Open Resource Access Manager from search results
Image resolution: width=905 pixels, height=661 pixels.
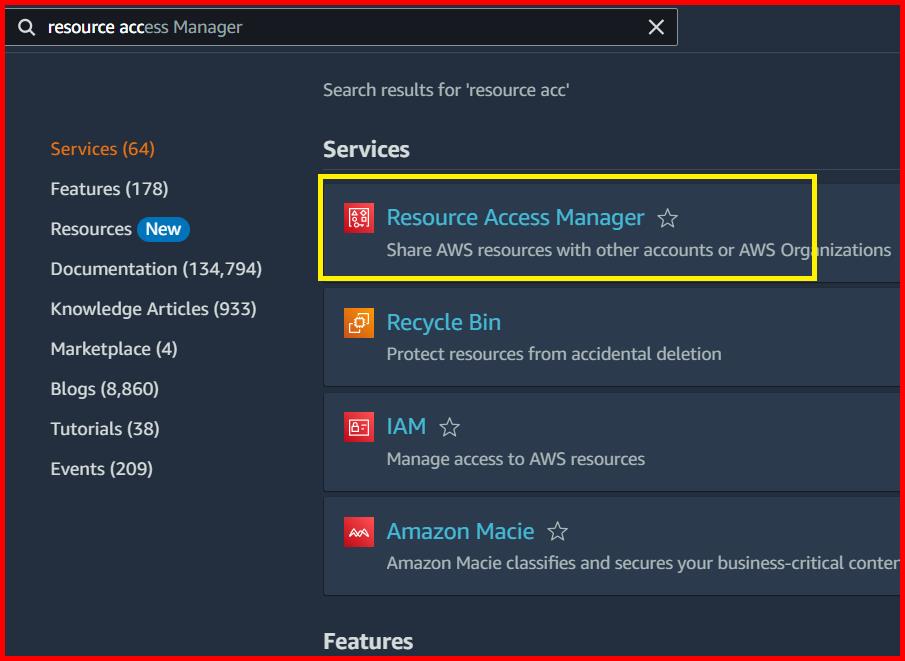click(x=516, y=217)
